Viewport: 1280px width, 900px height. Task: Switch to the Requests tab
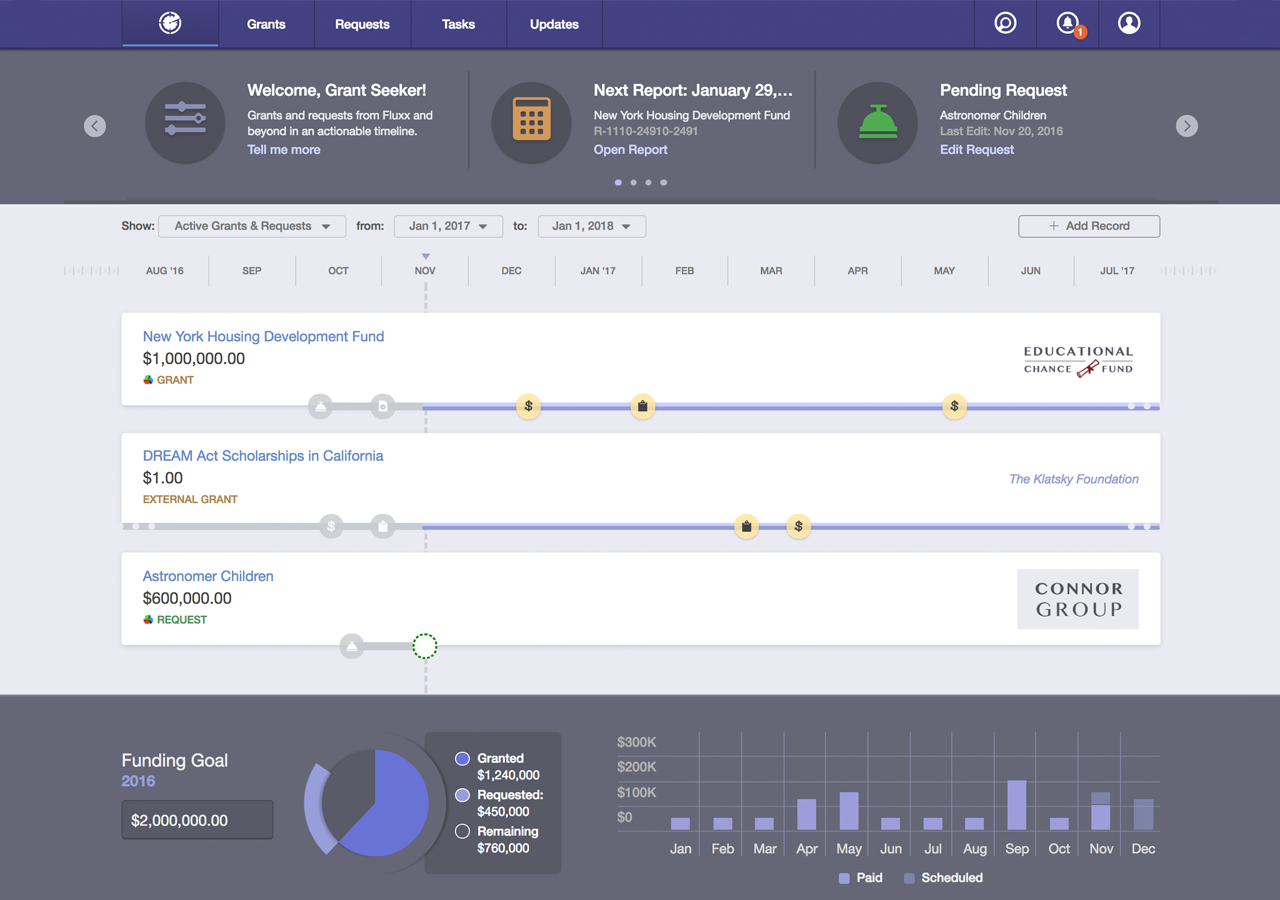pyautogui.click(x=362, y=24)
